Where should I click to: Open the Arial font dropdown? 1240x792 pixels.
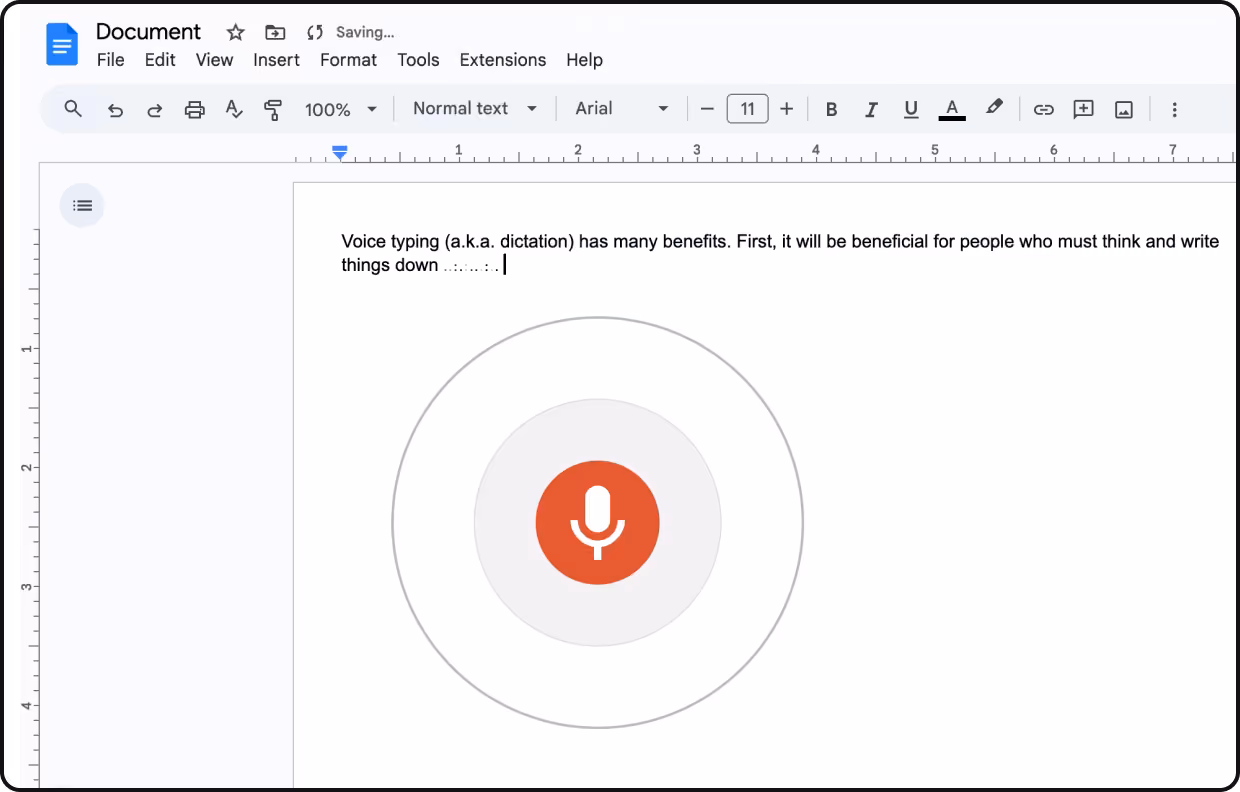coord(621,108)
